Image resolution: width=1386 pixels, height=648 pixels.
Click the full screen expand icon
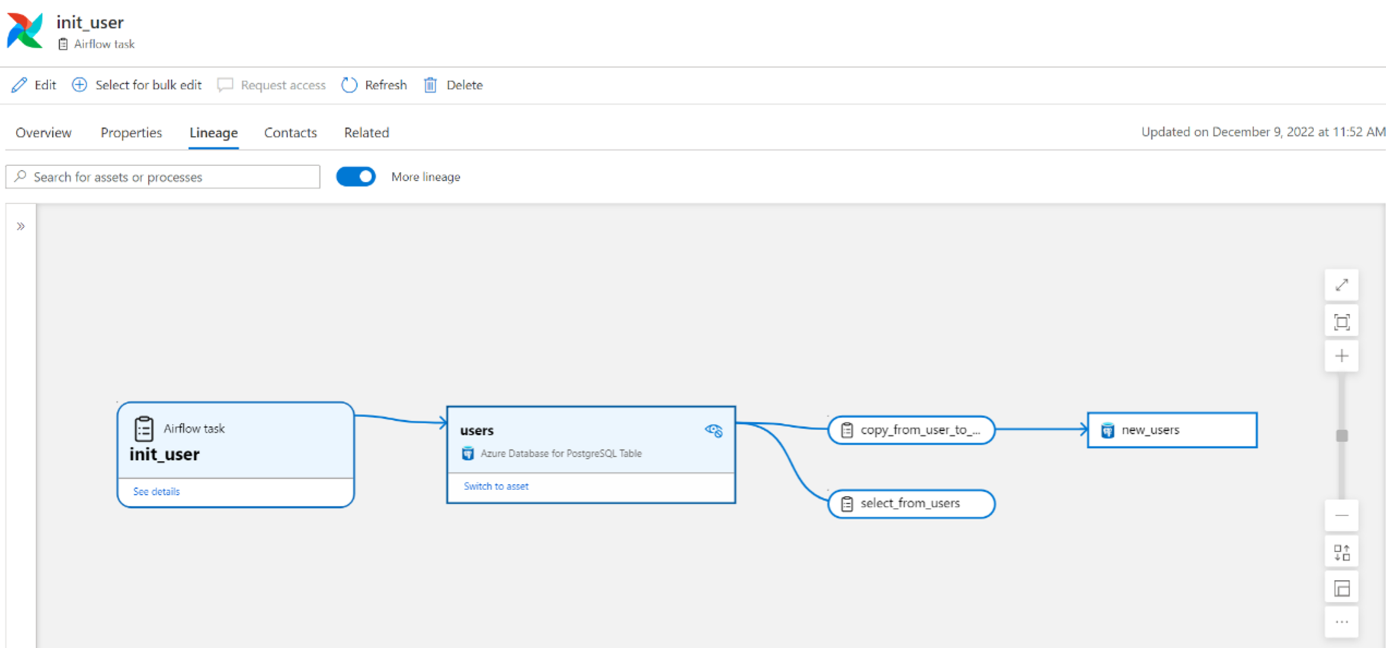(x=1341, y=285)
